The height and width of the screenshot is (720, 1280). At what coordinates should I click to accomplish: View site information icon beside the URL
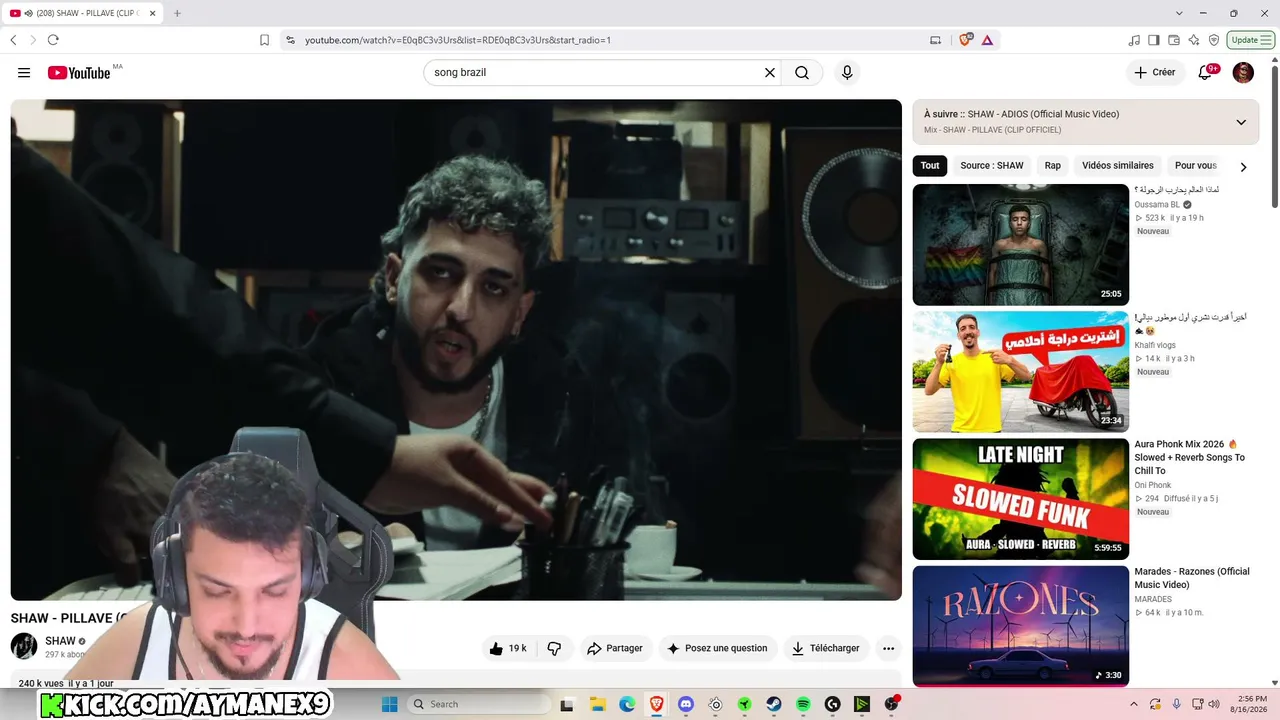click(290, 40)
